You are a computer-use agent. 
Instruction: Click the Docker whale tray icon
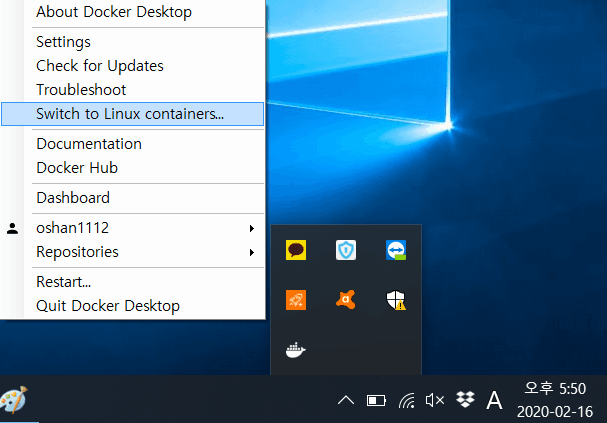click(296, 350)
